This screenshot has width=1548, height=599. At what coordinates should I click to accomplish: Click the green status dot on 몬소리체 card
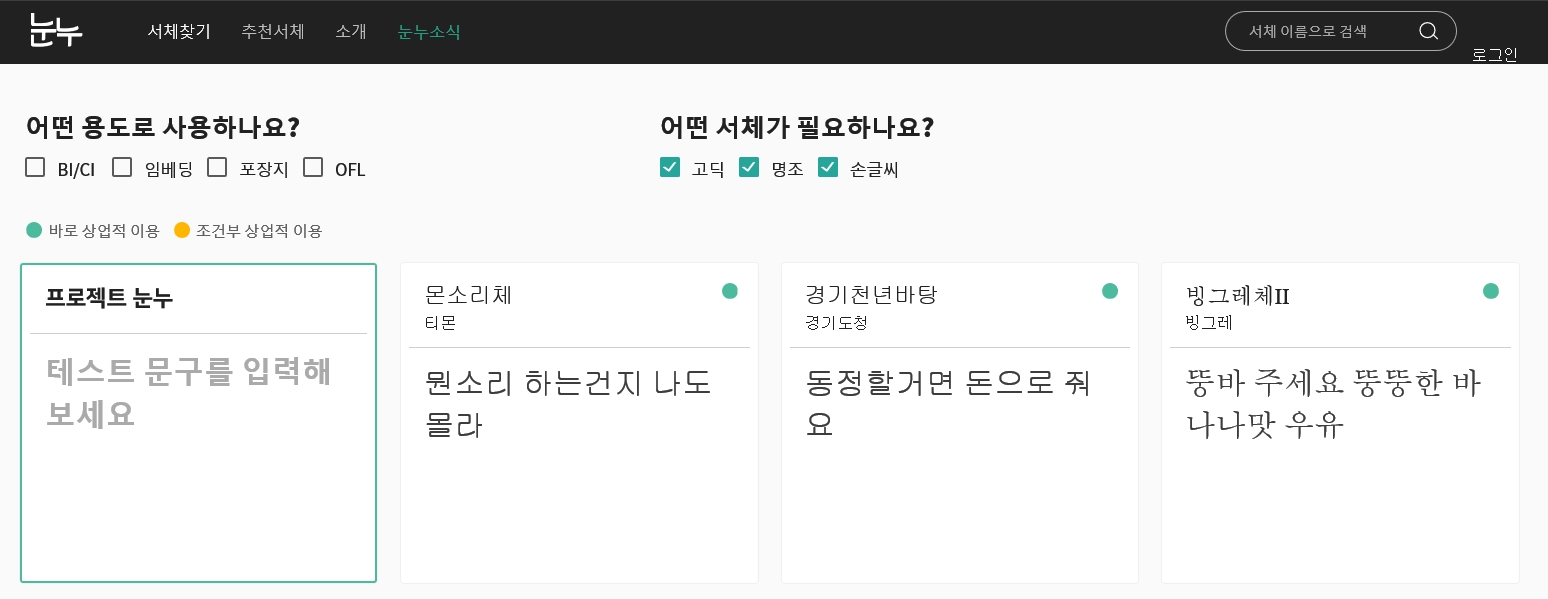730,291
